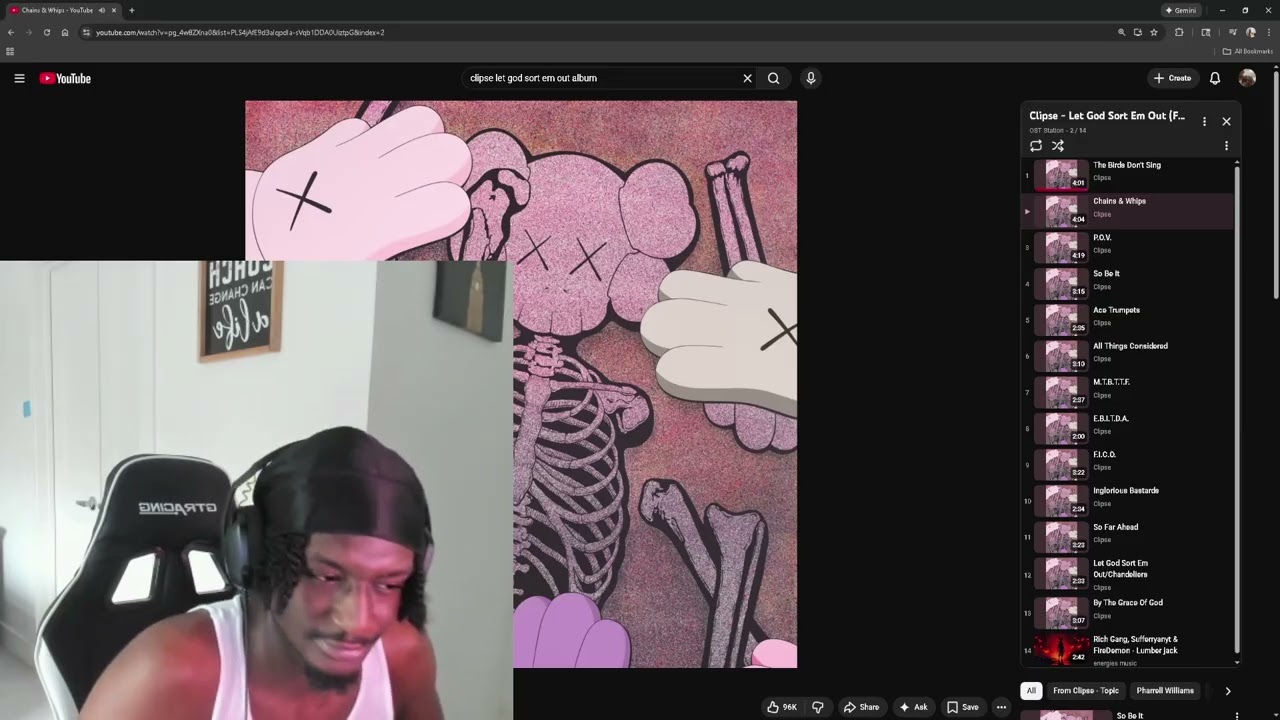Open options for suggested So Be It video

click(x=1237, y=716)
